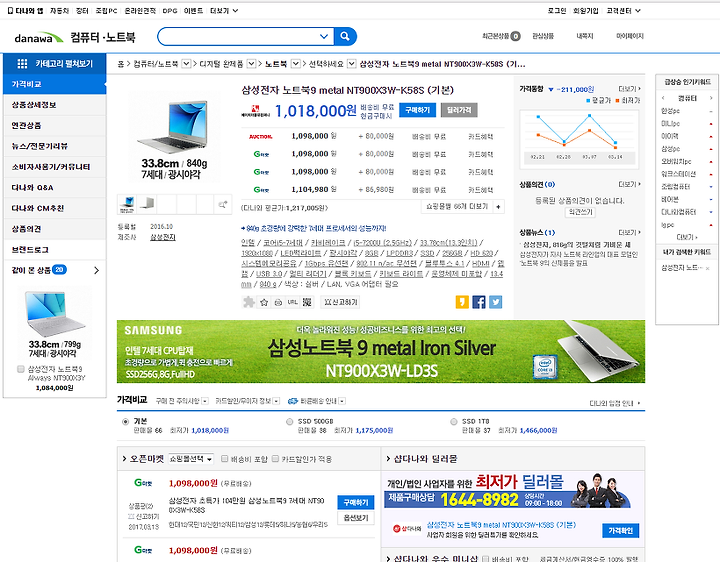Select the first product thumbnail below image
The width and height of the screenshot is (720, 562).
pyautogui.click(x=127, y=204)
